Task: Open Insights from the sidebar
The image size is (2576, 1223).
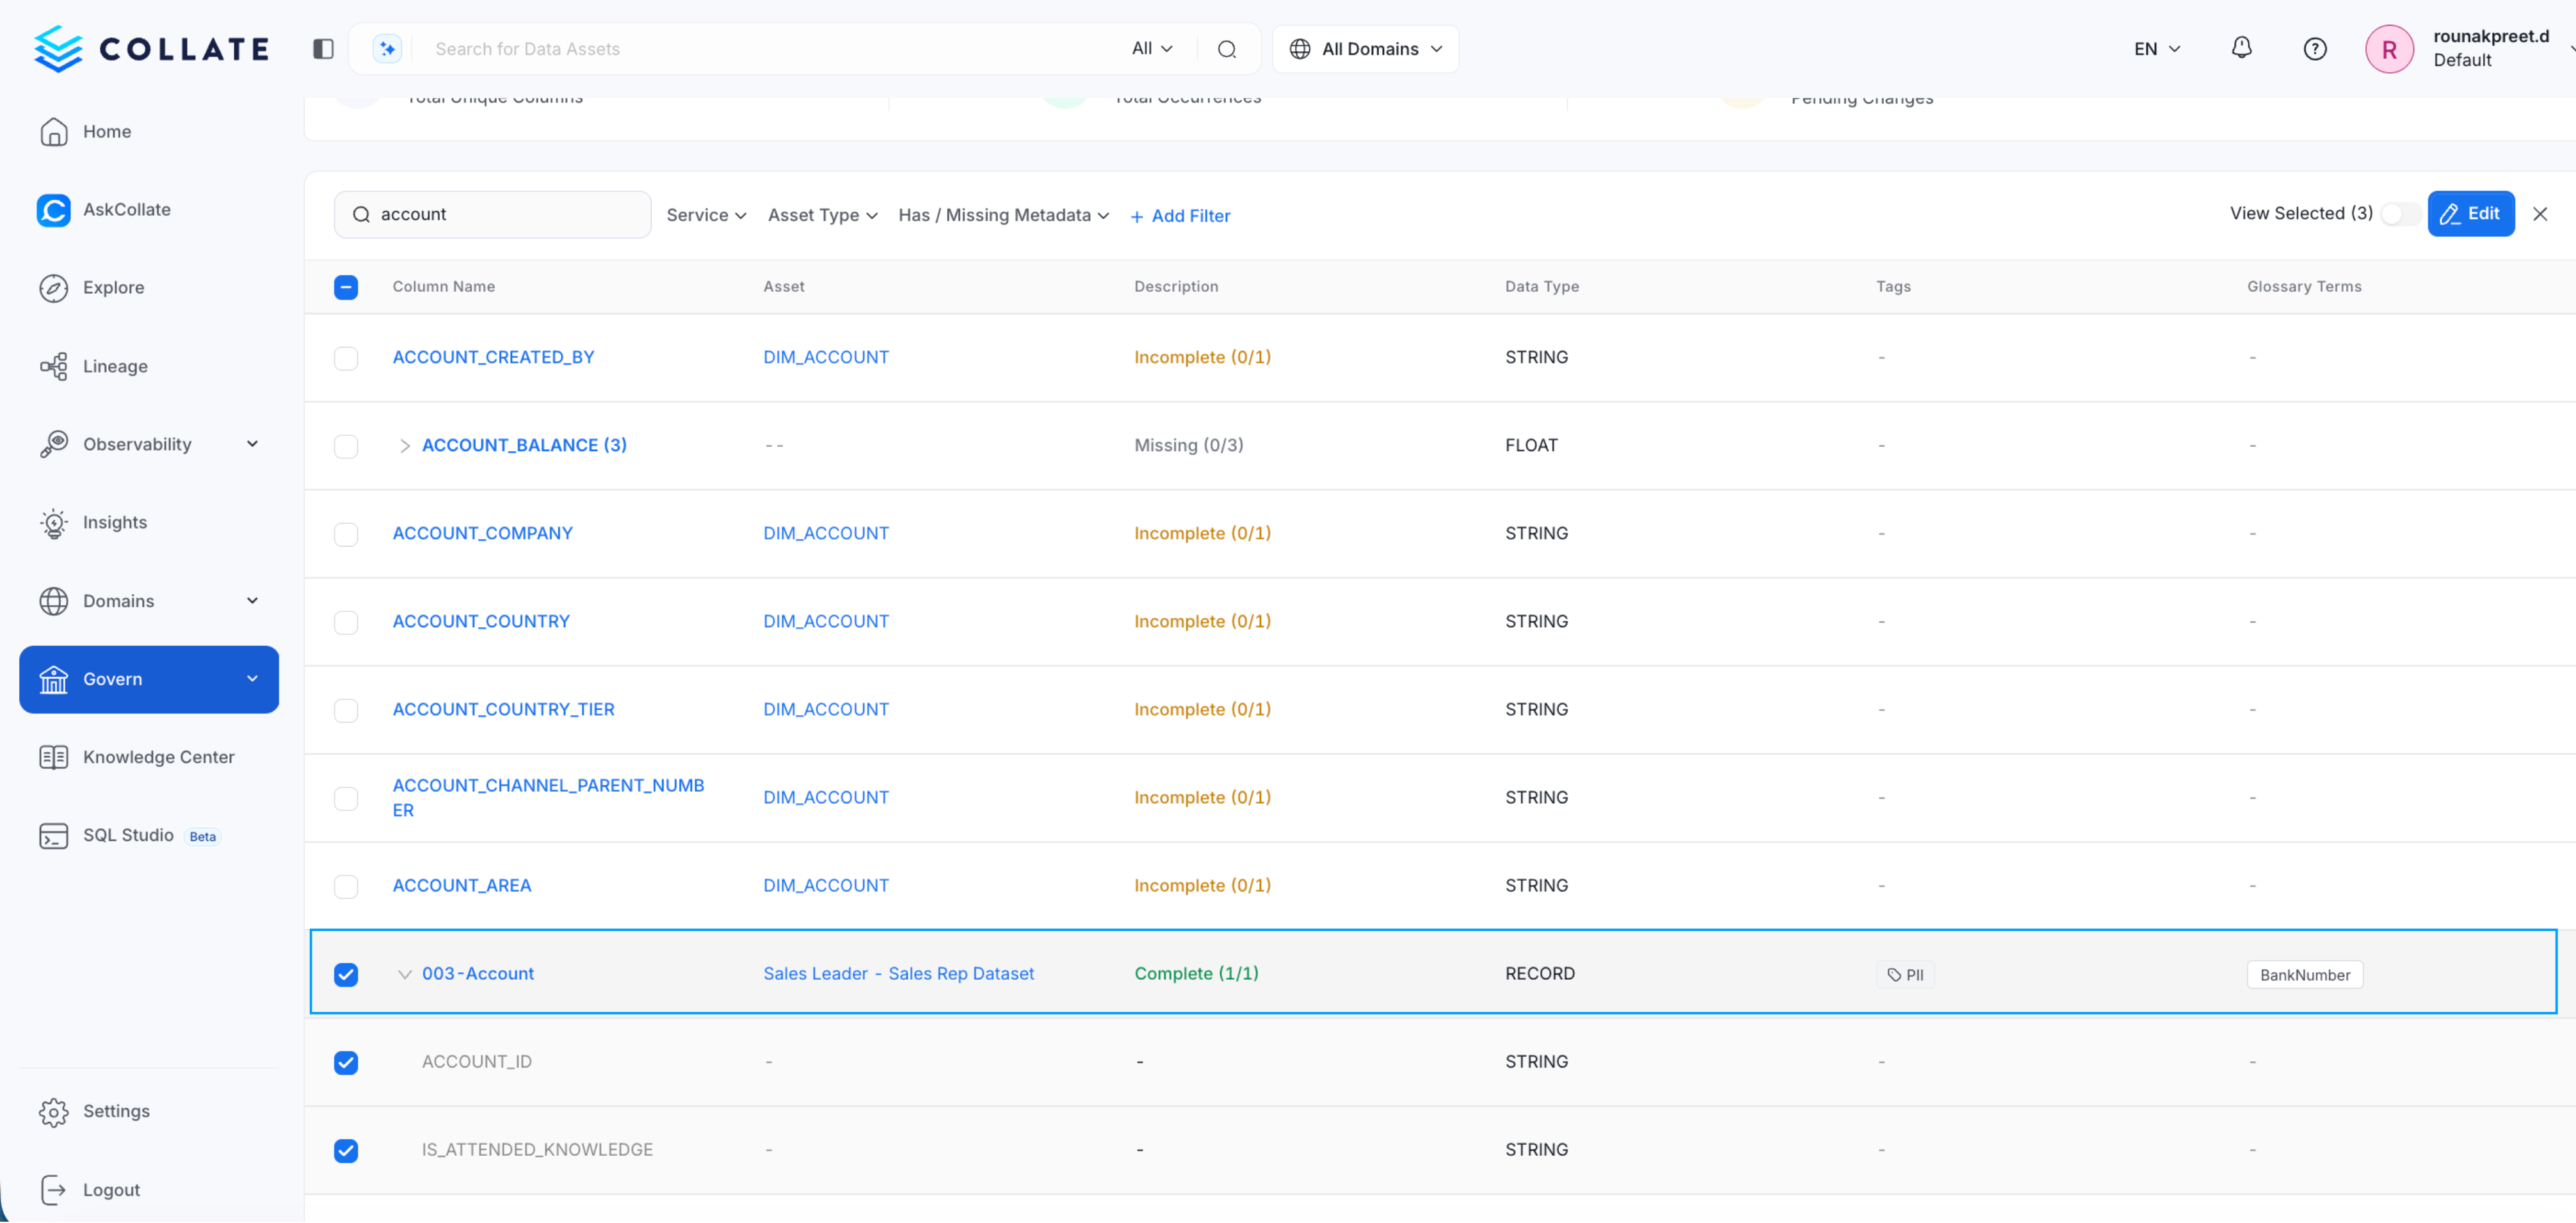Action: click(x=115, y=522)
